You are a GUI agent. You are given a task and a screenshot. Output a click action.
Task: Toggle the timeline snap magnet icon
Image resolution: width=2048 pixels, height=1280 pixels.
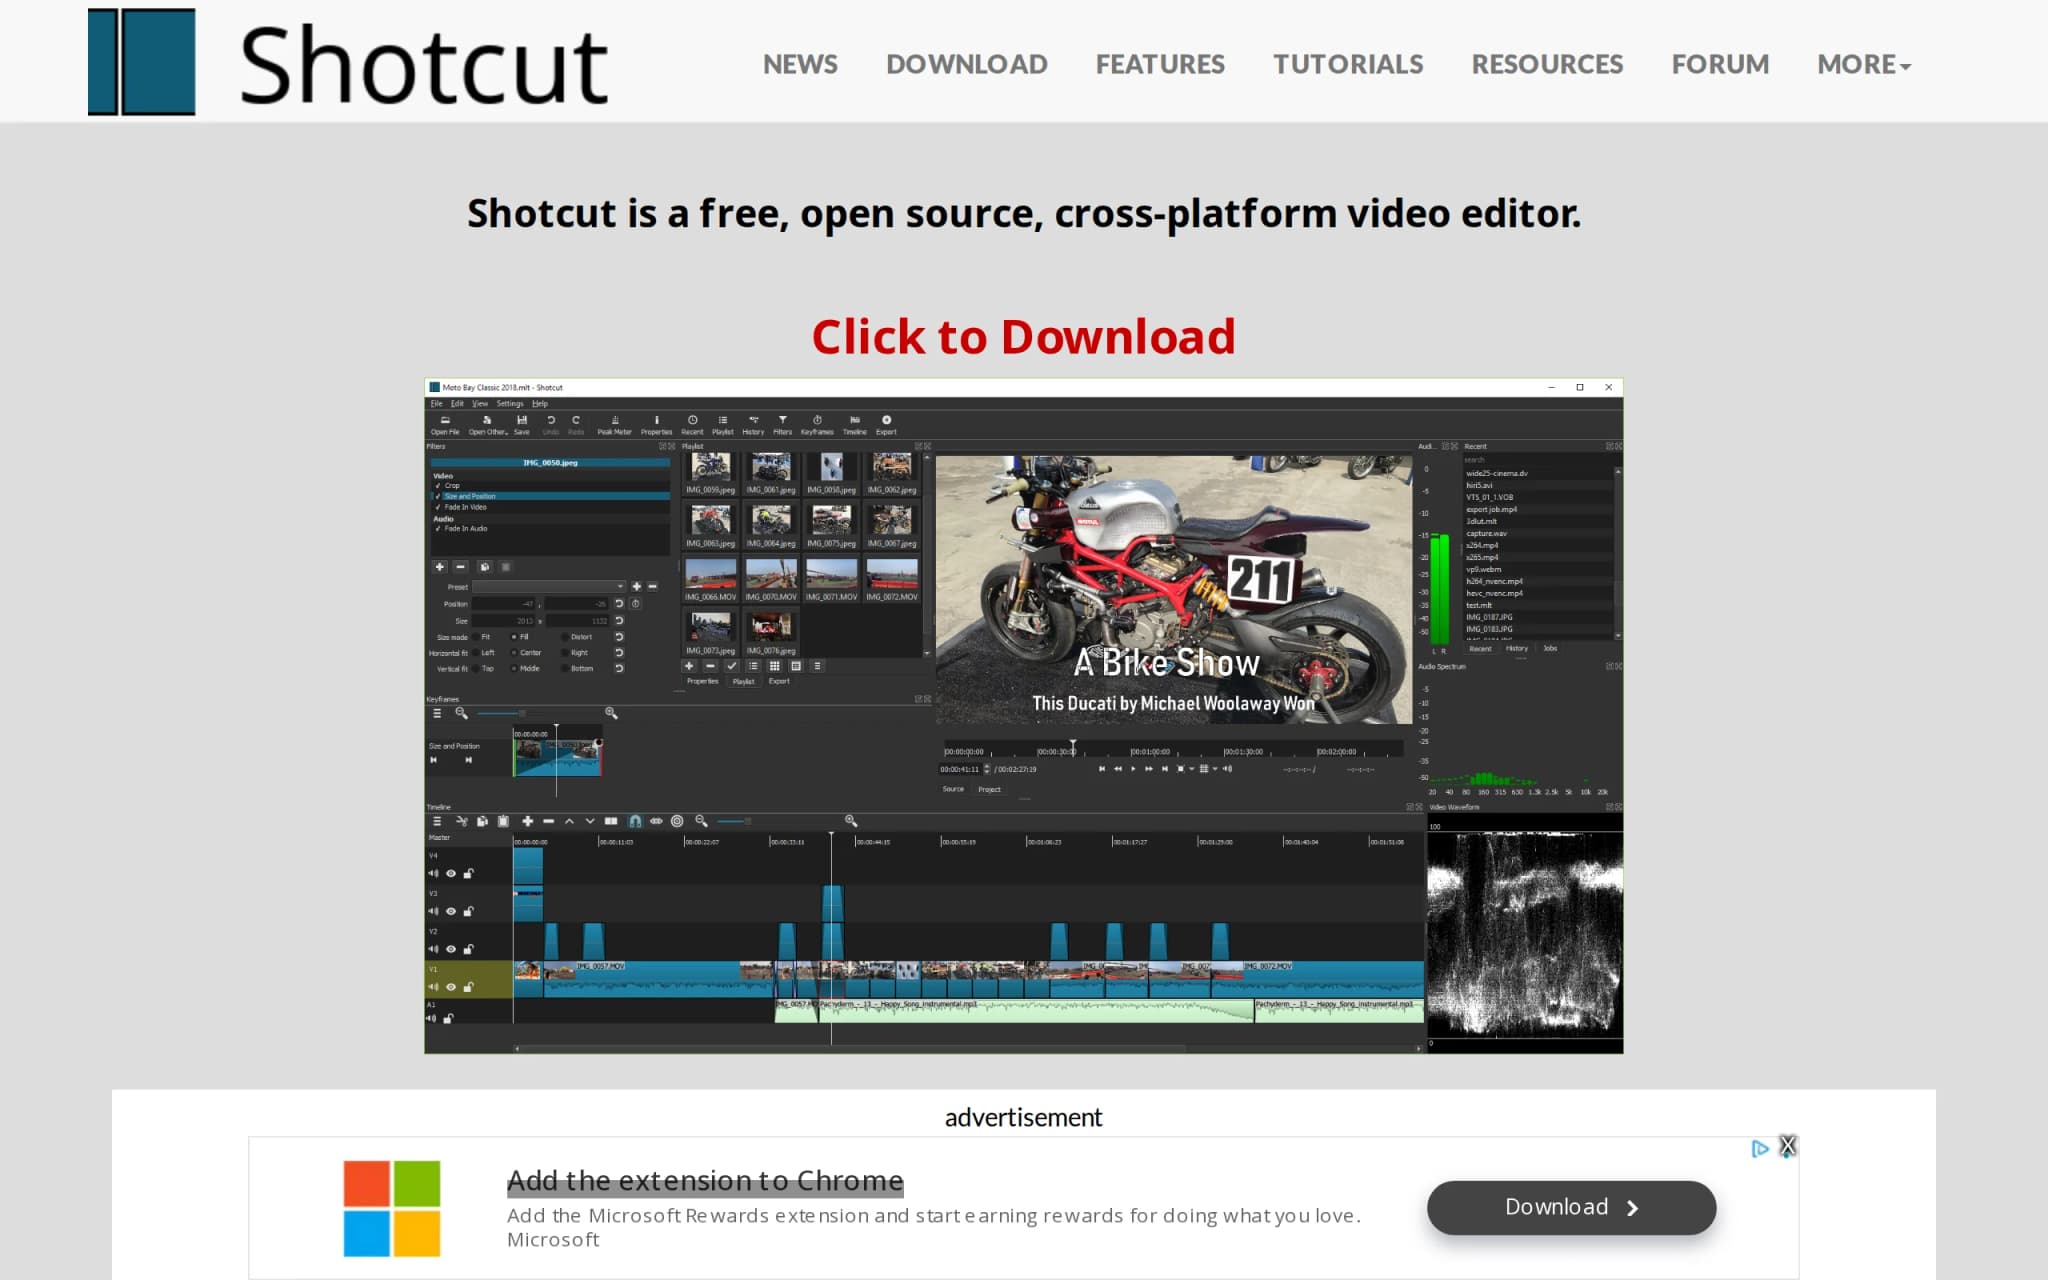click(x=634, y=821)
